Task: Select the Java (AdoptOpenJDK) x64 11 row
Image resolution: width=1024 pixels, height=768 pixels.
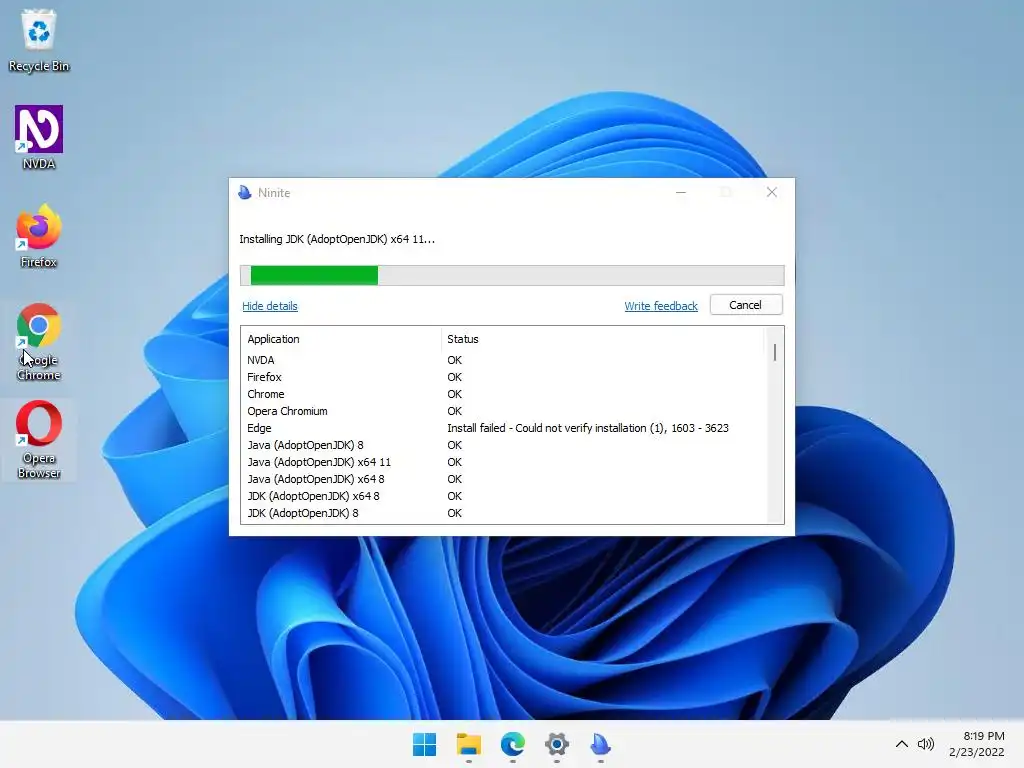Action: 503,462
